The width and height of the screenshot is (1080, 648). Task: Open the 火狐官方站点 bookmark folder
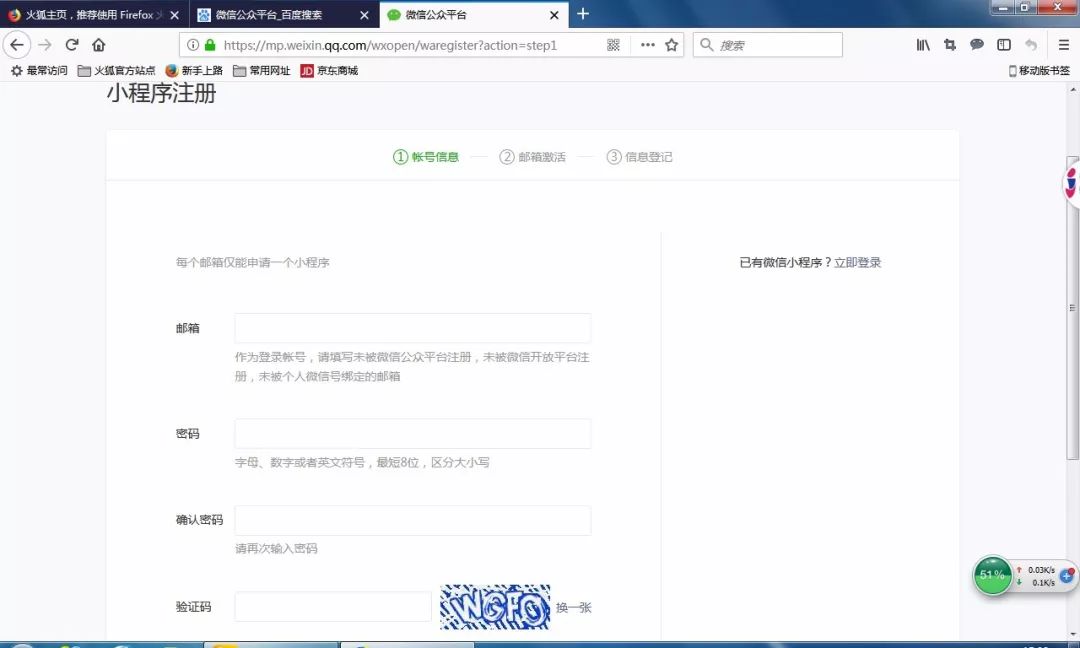click(x=116, y=71)
